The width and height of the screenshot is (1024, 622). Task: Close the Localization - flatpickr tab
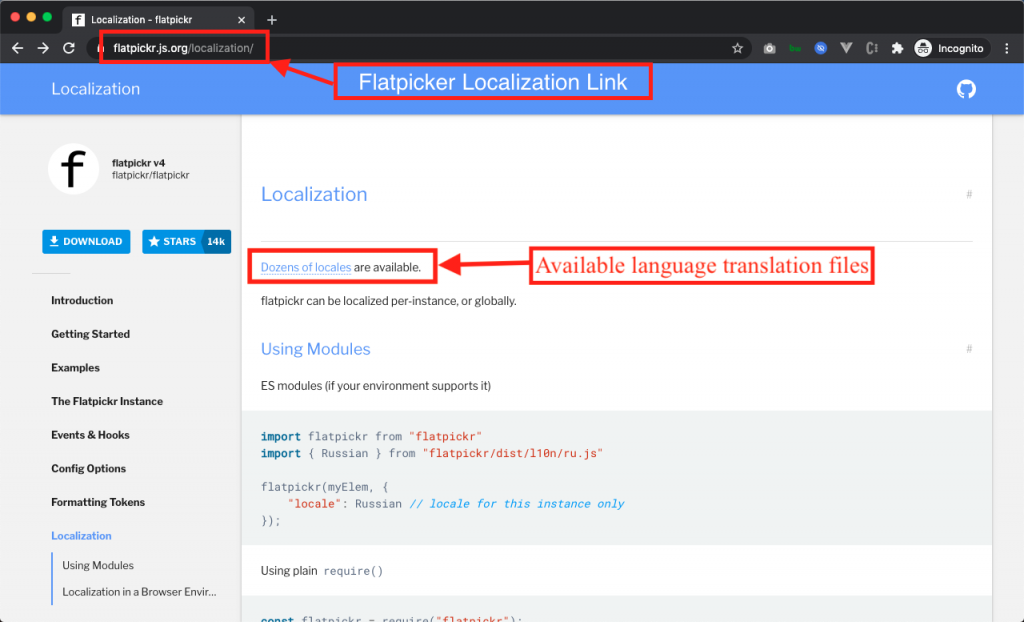pyautogui.click(x=241, y=20)
